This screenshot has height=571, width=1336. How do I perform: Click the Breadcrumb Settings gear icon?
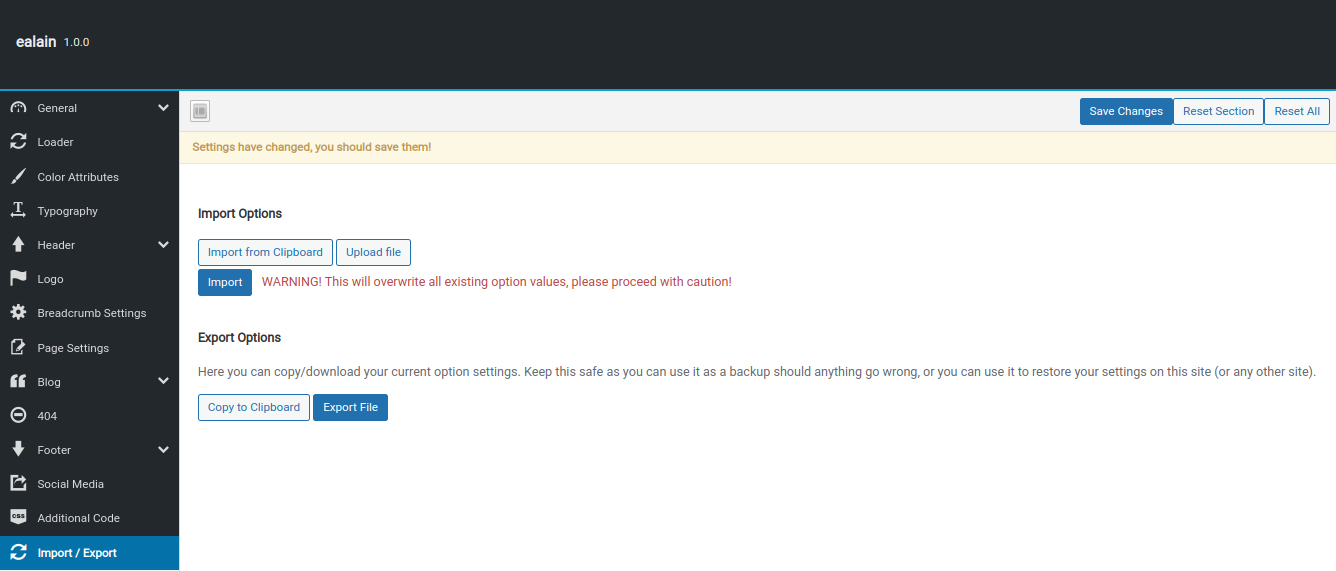click(18, 313)
